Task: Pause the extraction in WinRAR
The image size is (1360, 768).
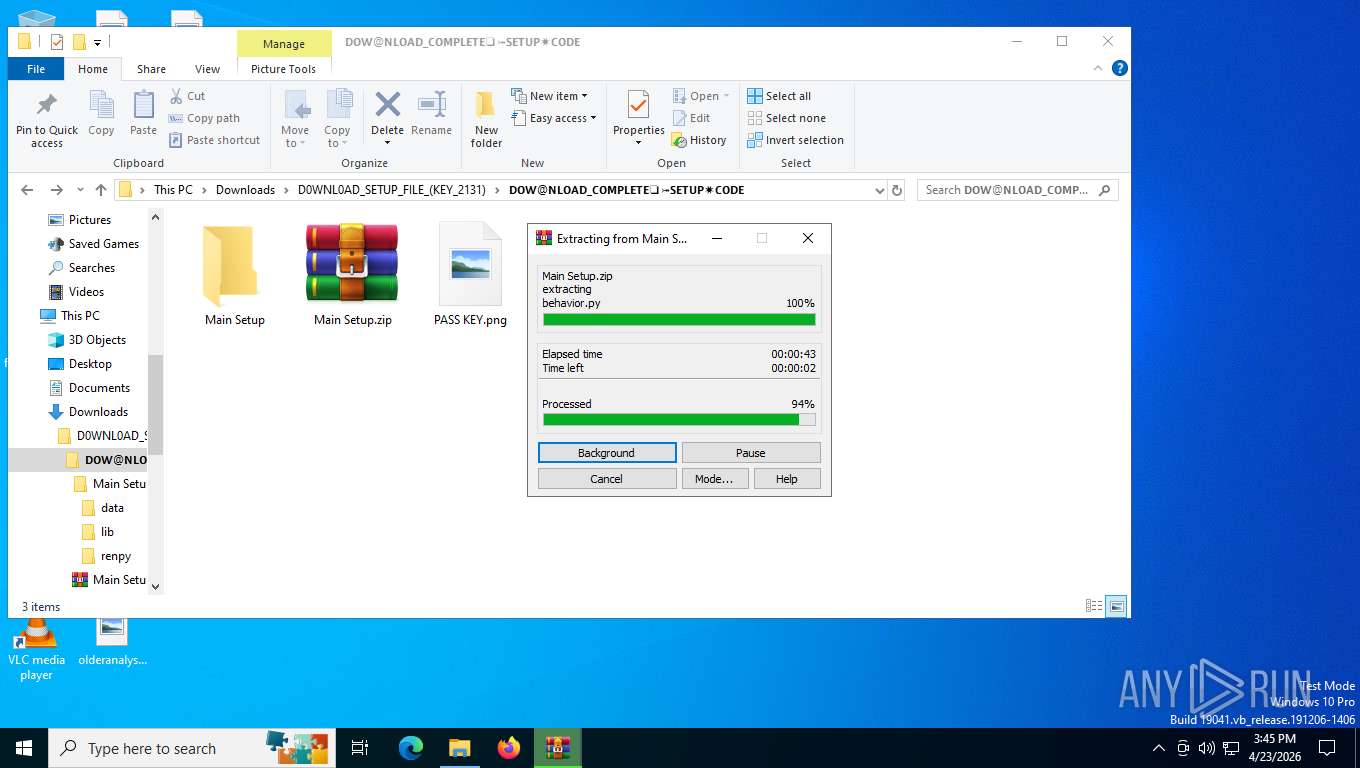Action: [x=751, y=453]
